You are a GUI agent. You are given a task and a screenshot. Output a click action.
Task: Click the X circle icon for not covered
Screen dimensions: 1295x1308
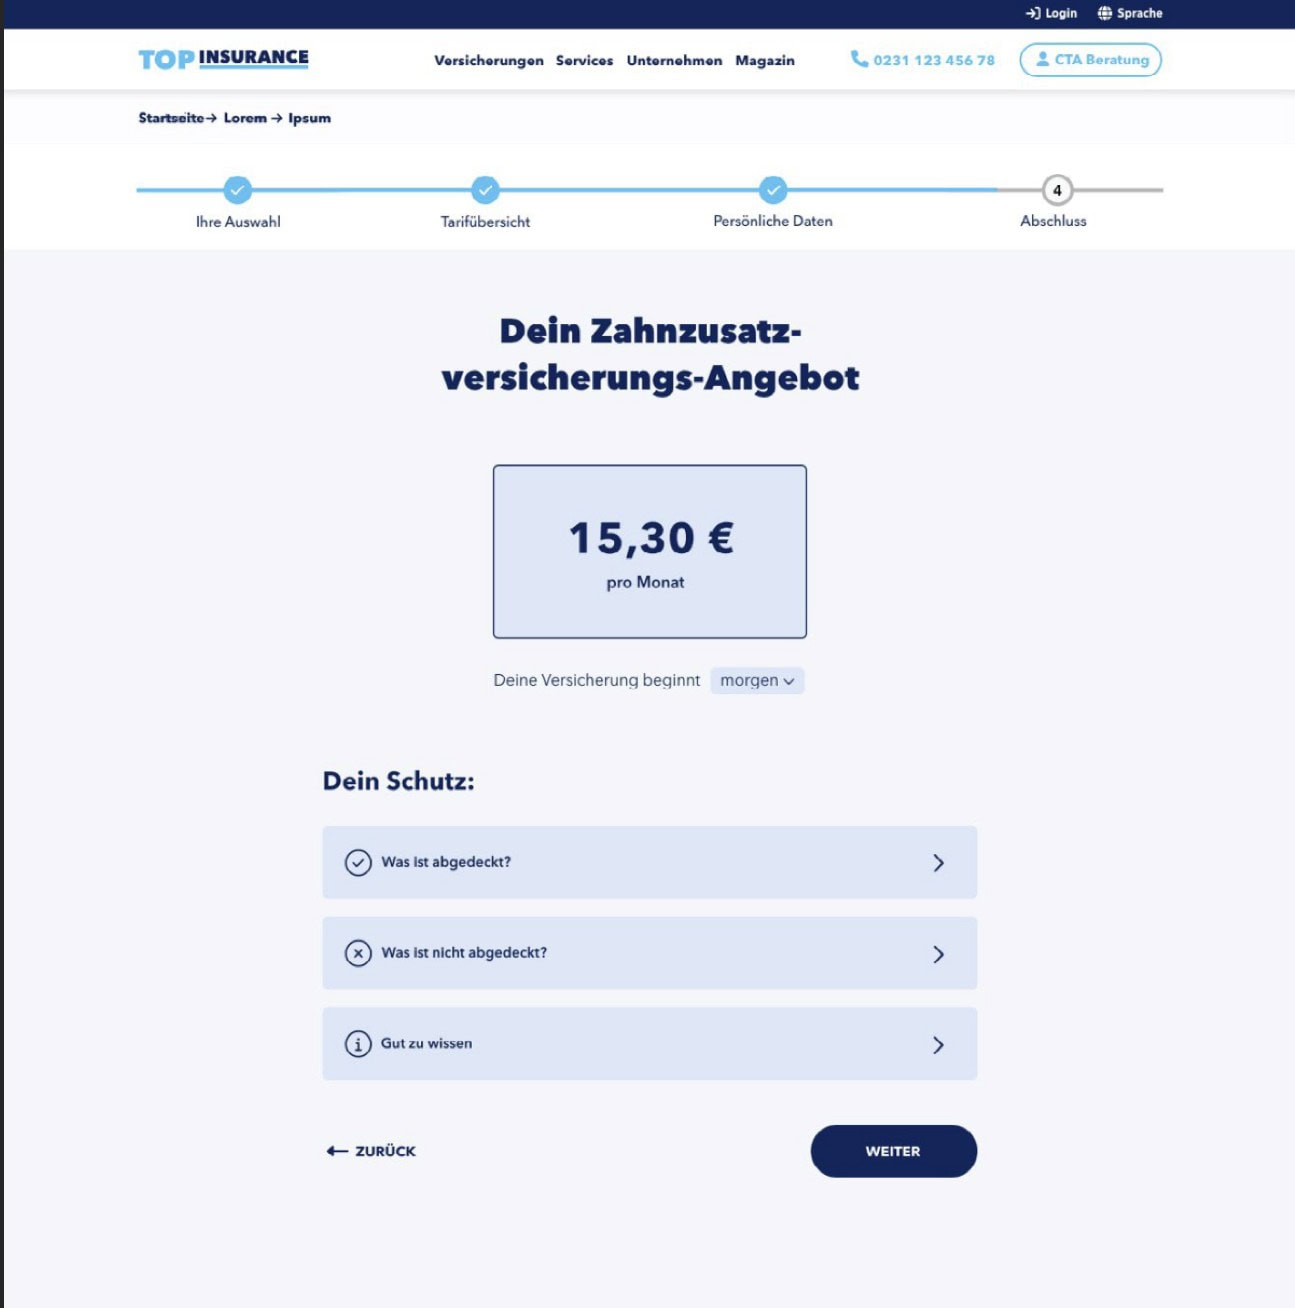[x=358, y=953]
